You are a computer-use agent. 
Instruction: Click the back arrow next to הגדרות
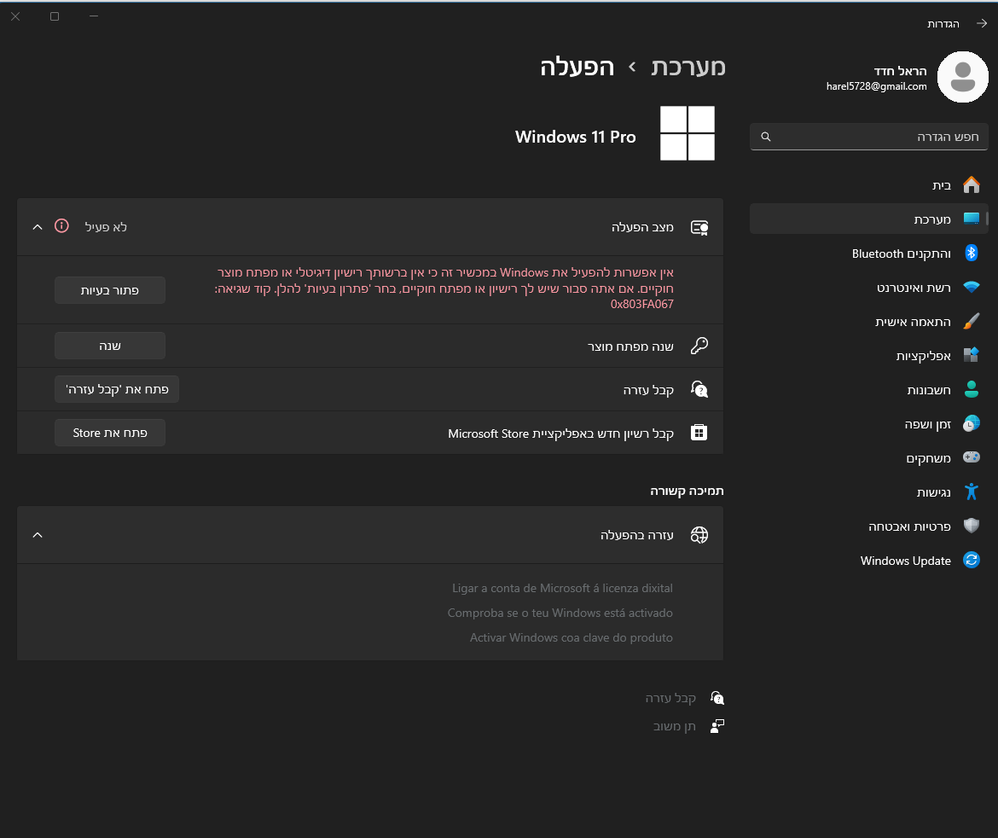point(982,24)
